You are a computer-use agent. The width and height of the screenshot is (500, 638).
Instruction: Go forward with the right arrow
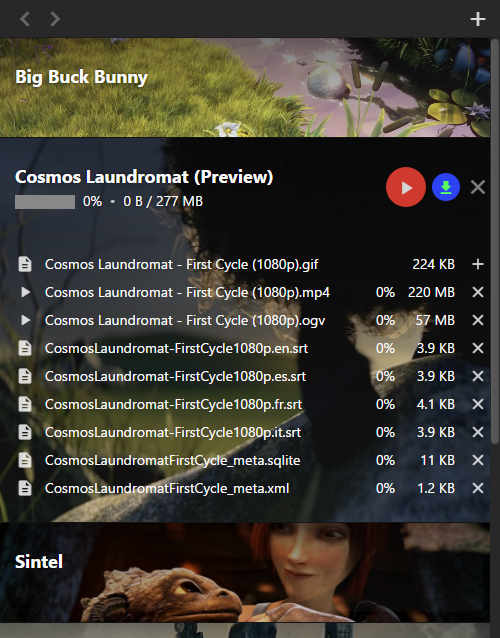tap(55, 19)
